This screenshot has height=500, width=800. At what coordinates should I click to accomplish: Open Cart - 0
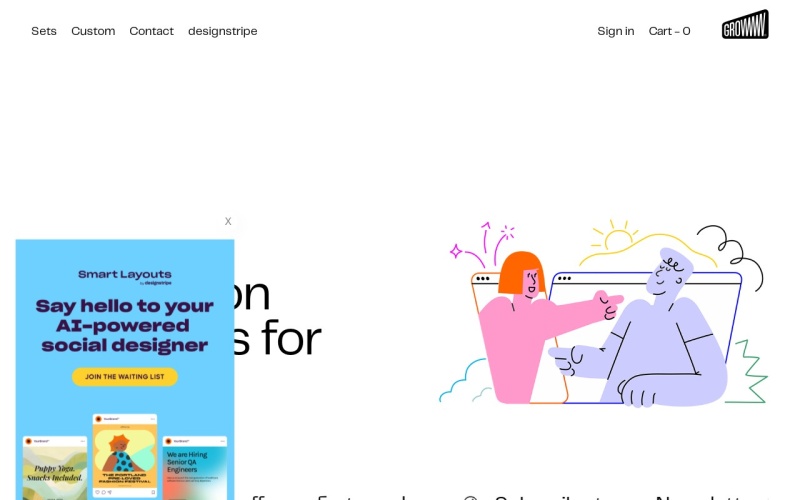click(x=669, y=31)
